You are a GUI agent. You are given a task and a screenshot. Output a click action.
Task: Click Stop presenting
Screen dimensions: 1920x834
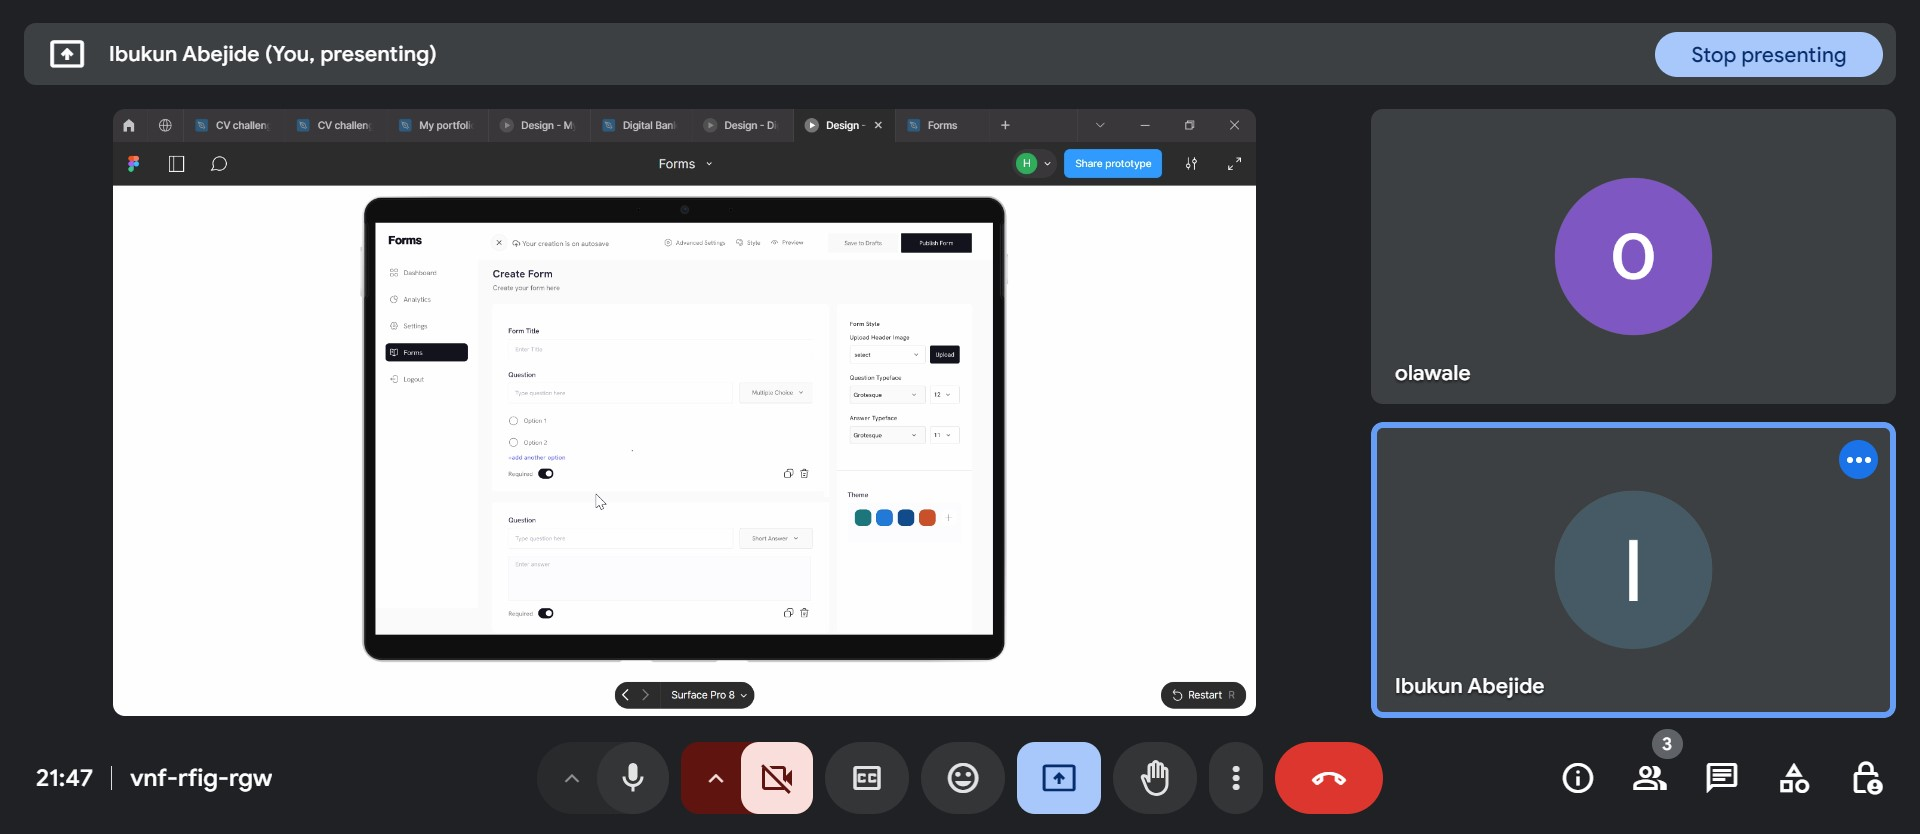[1767, 55]
